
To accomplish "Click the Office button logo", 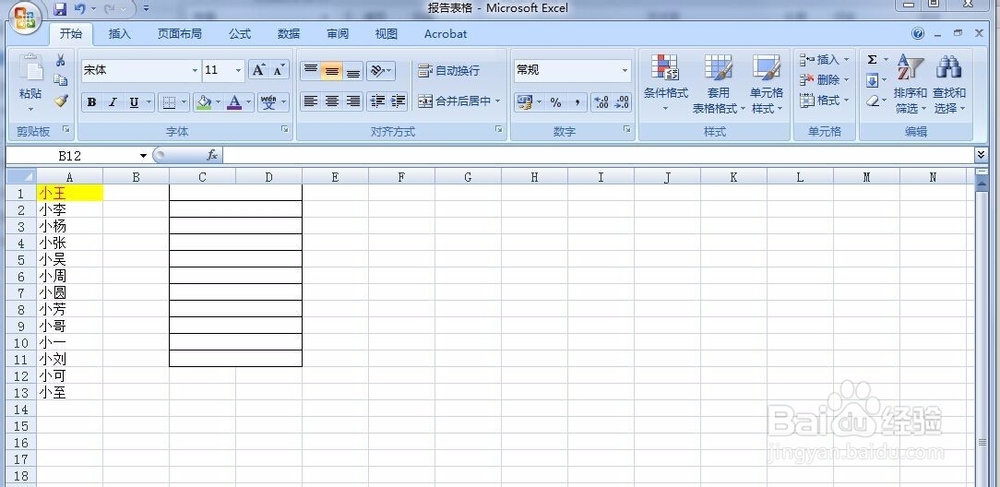I will (24, 17).
